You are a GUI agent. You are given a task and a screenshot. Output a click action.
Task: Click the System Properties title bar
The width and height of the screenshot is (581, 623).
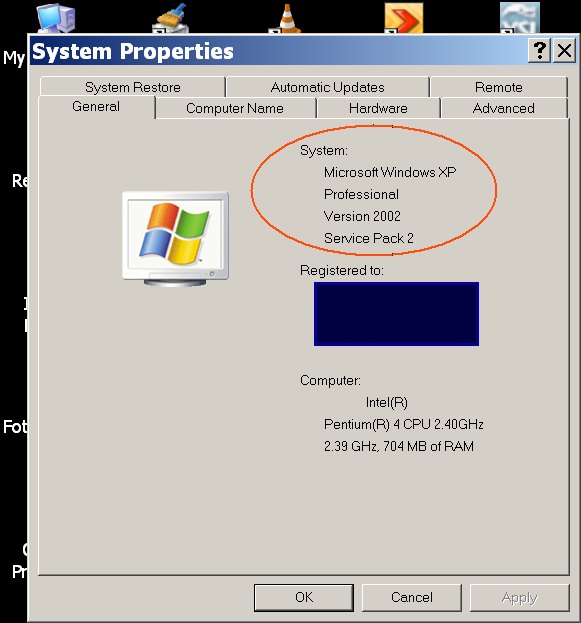point(278,51)
